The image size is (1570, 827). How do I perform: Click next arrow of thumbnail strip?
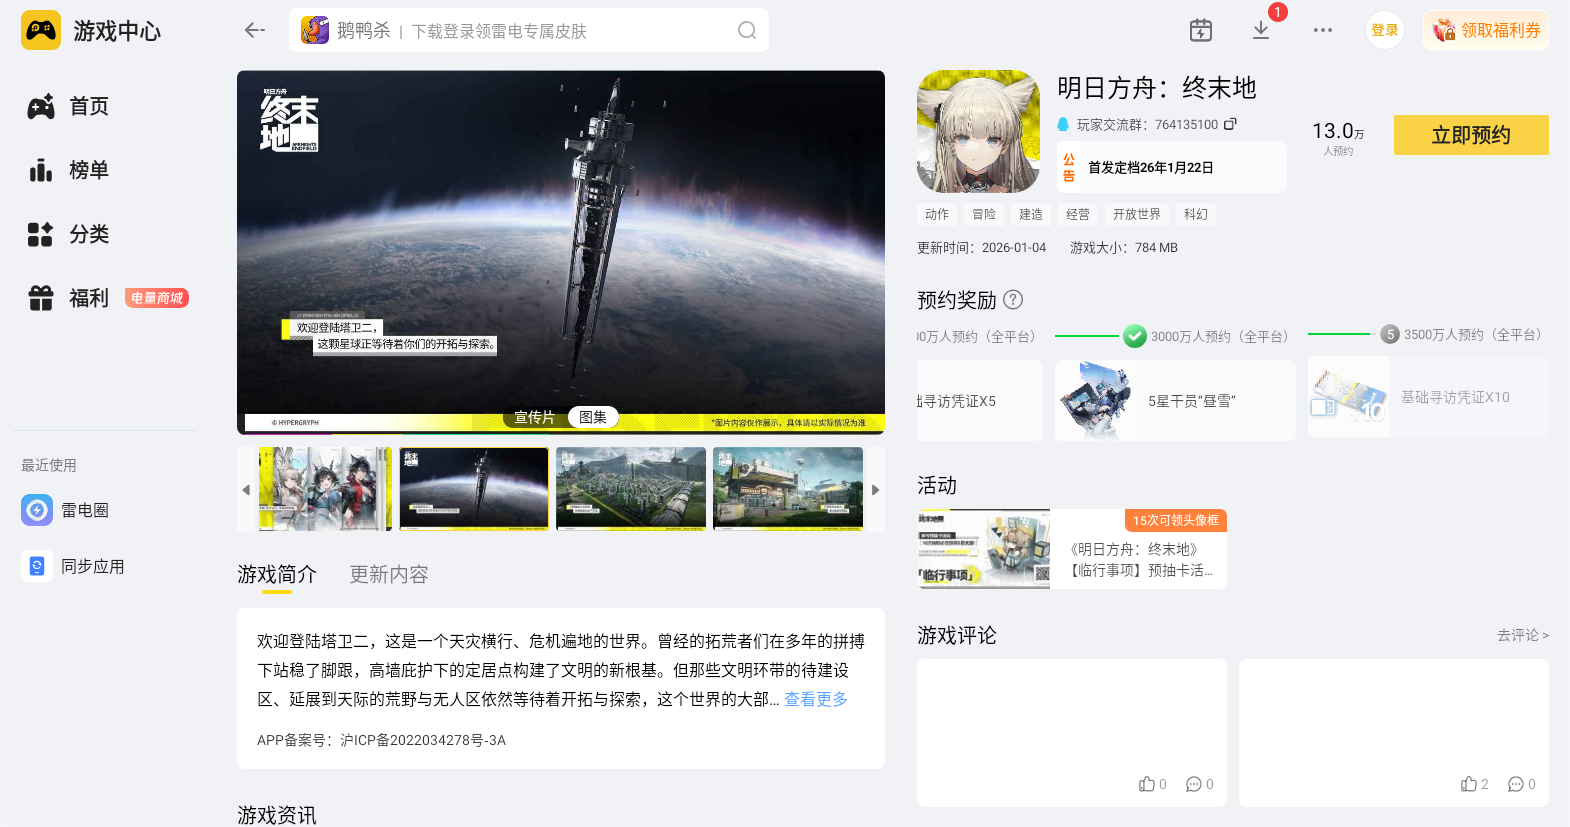click(875, 490)
